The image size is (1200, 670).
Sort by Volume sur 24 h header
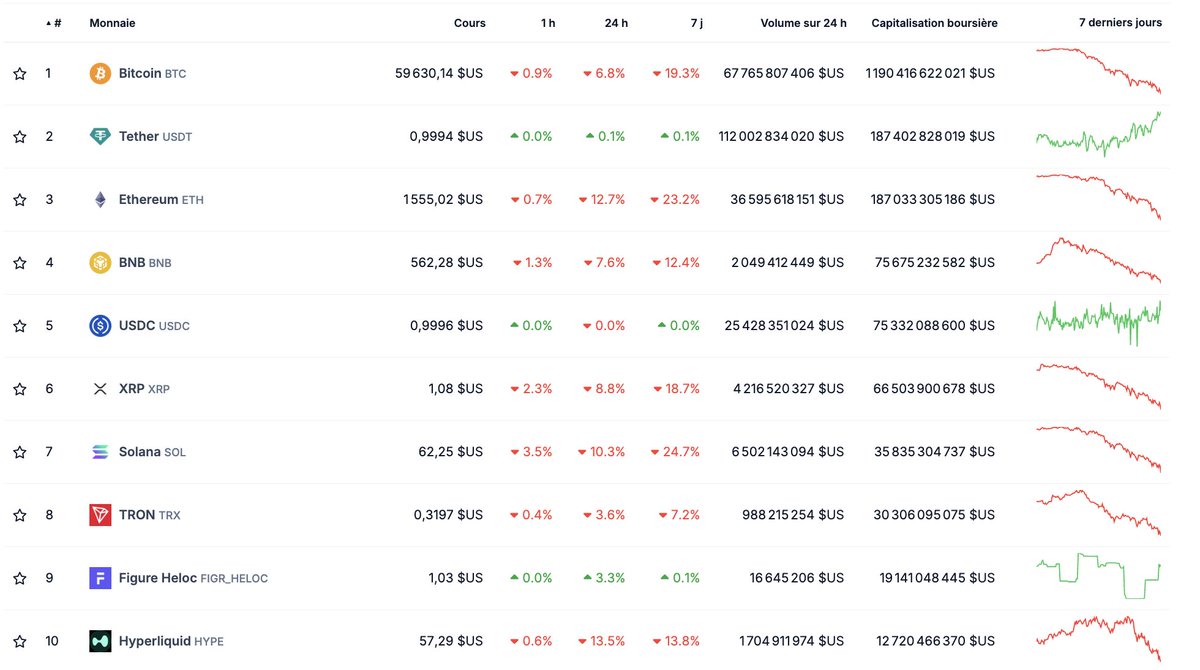803,23
